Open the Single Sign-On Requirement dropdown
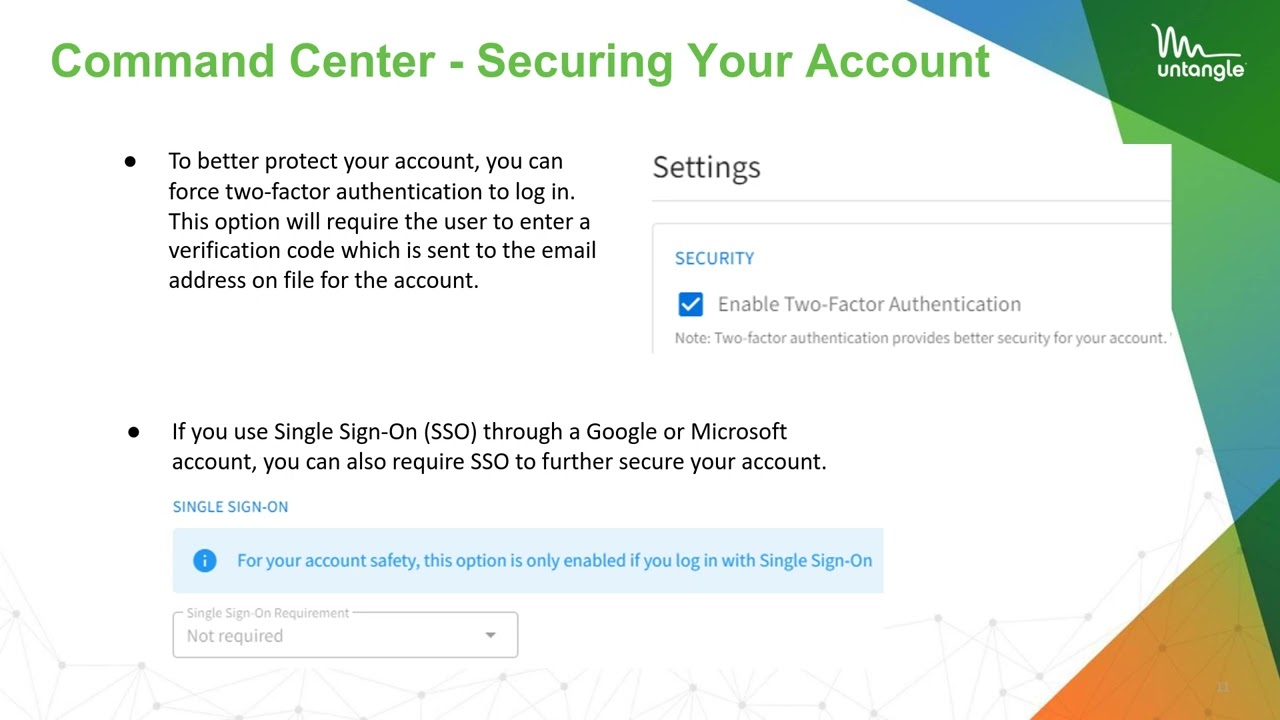Viewport: 1280px width, 720px height. pyautogui.click(x=345, y=635)
